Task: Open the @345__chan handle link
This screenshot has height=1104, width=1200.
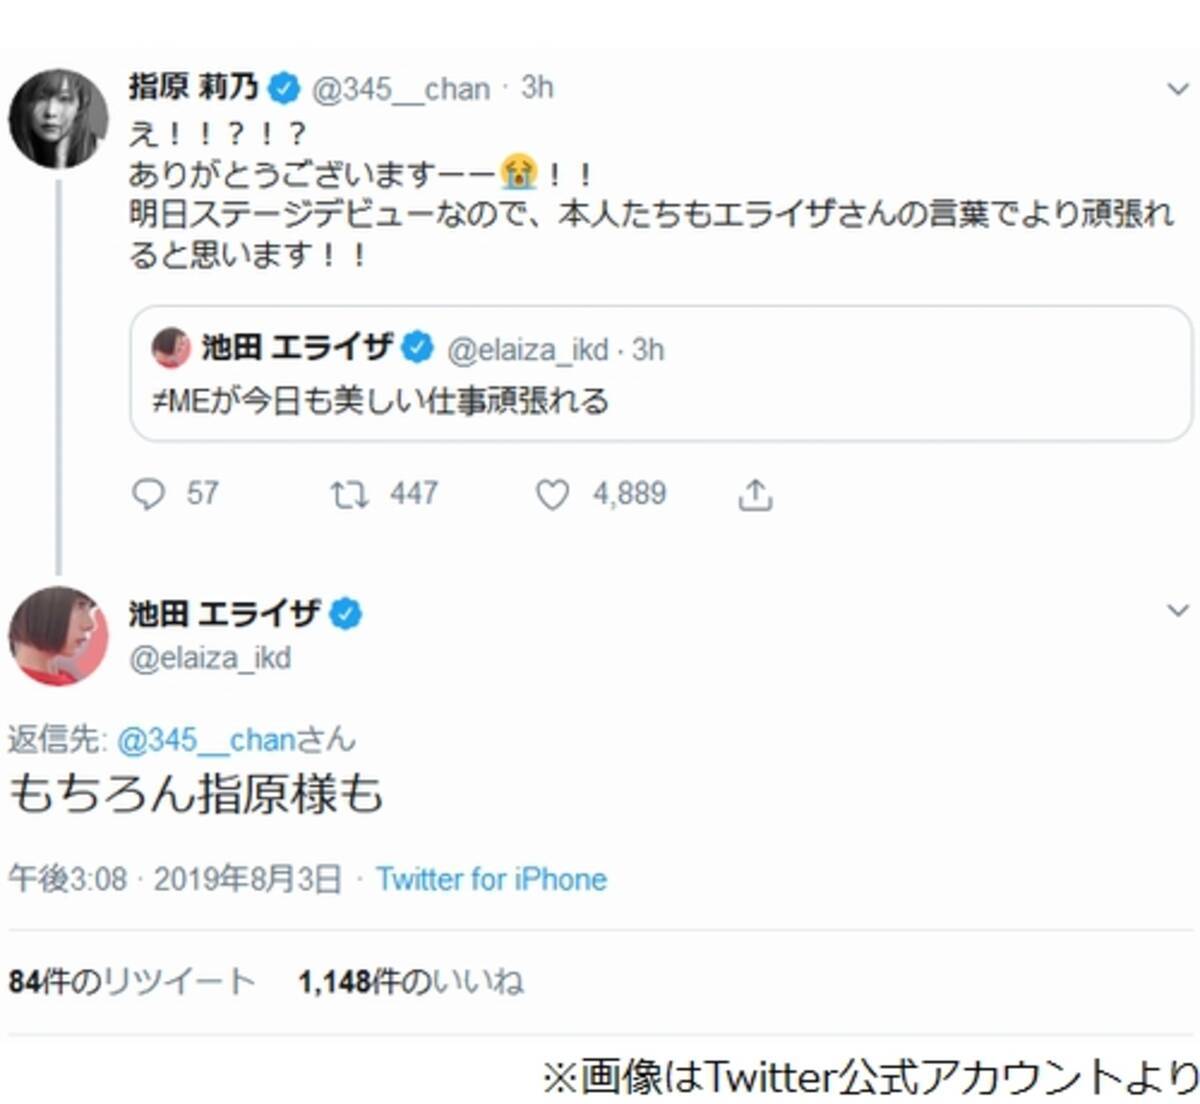Action: (x=401, y=89)
